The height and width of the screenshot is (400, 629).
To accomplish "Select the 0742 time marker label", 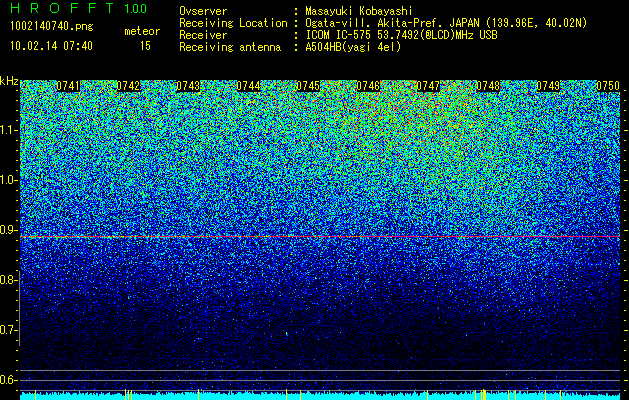I will click(128, 86).
